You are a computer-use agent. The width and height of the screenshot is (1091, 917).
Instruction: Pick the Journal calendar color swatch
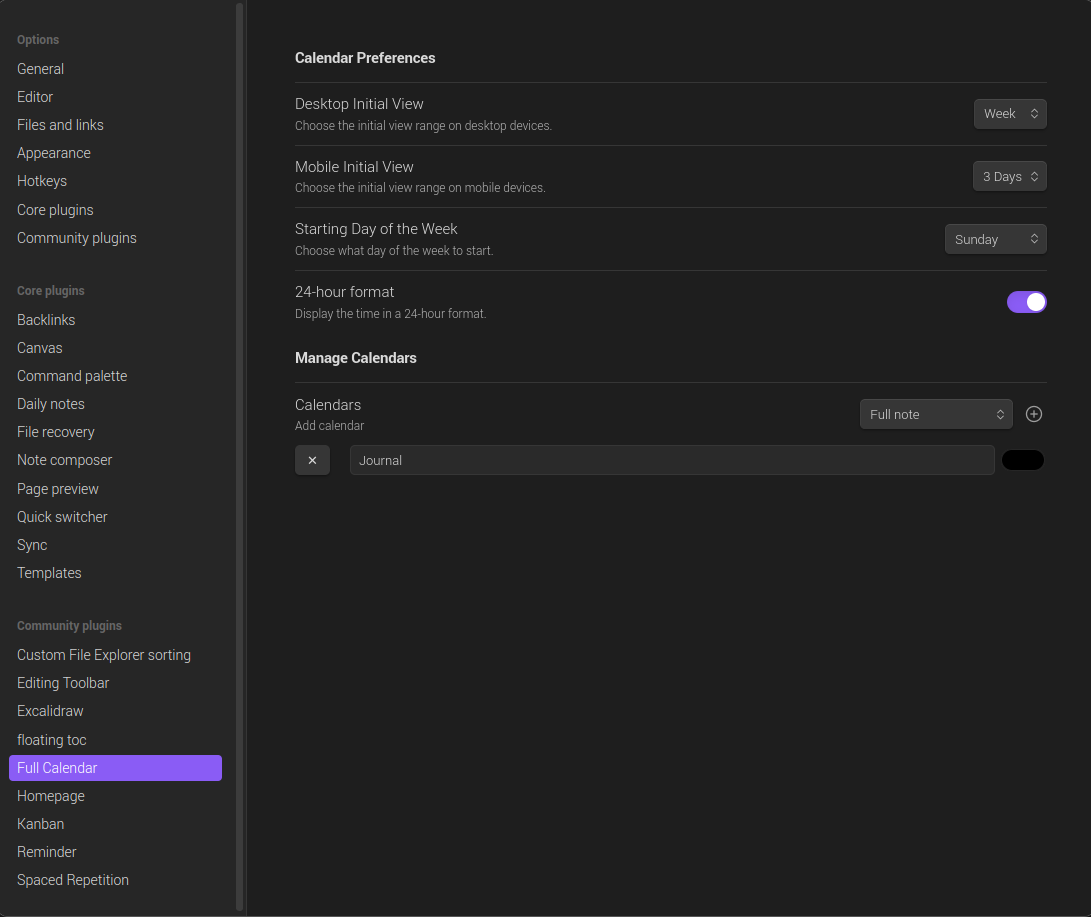(x=1022, y=460)
